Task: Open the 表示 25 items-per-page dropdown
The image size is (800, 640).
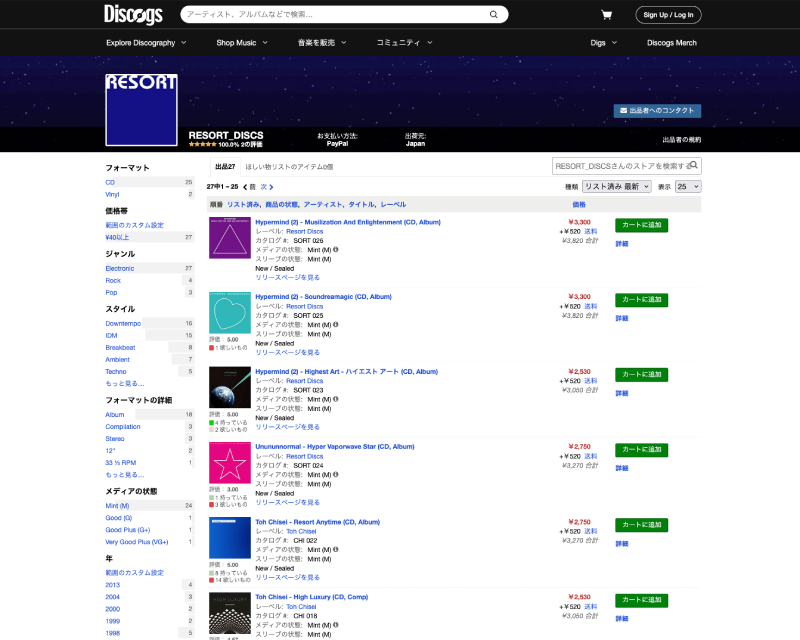Action: tap(688, 186)
